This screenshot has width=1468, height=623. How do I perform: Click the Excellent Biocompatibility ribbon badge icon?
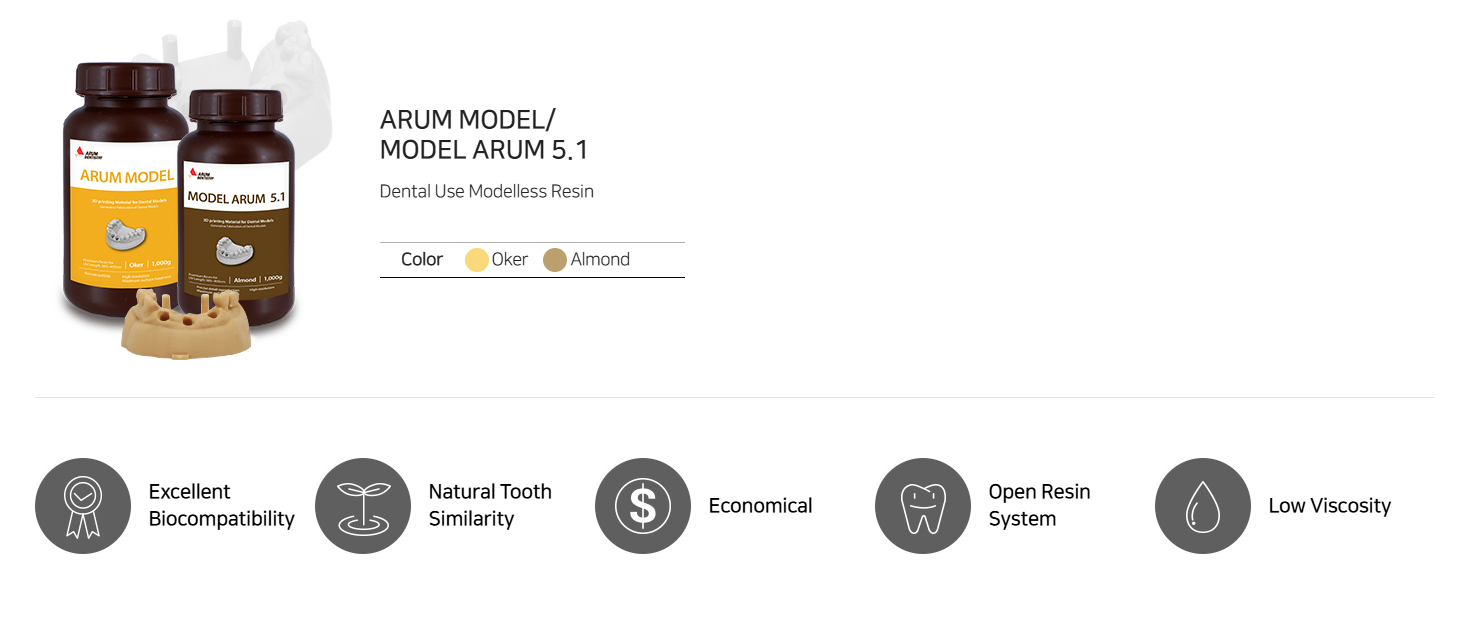coord(83,506)
